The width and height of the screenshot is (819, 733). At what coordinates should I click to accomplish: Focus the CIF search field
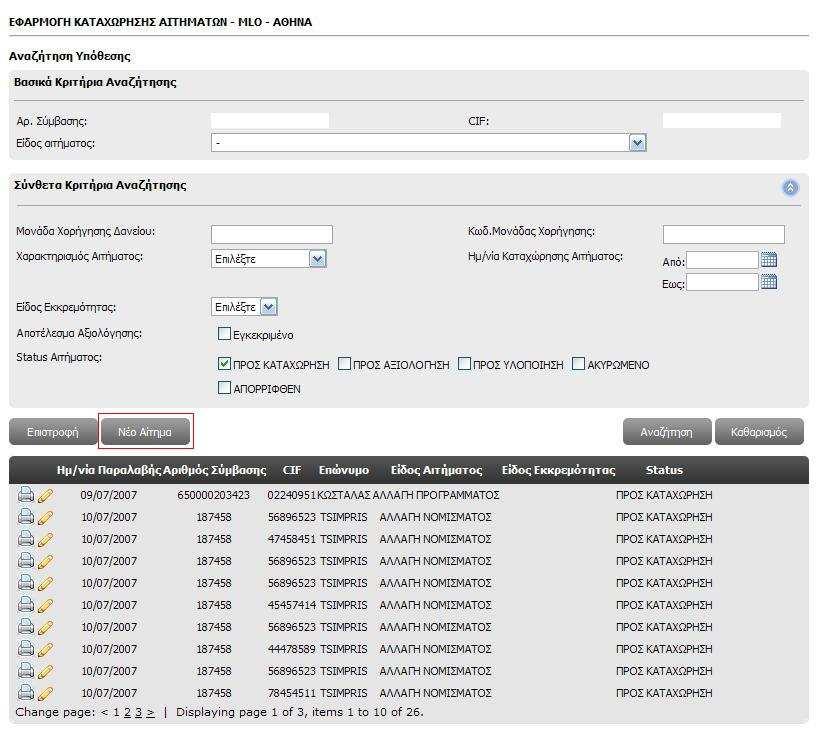point(722,121)
